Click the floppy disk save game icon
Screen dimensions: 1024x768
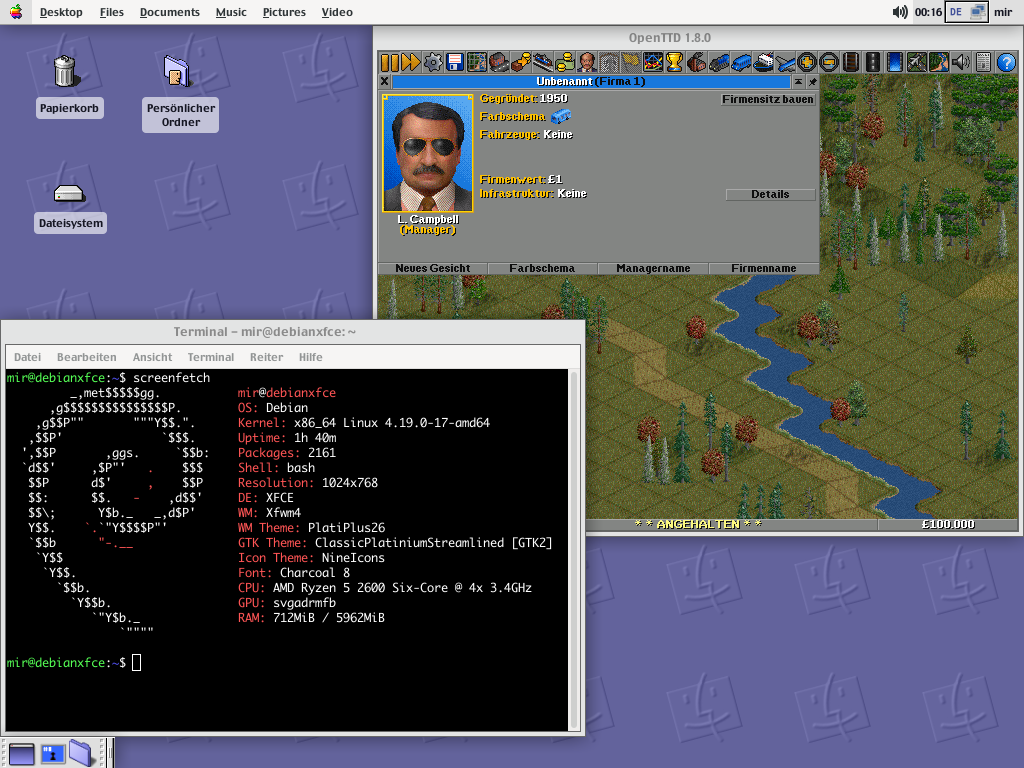455,63
